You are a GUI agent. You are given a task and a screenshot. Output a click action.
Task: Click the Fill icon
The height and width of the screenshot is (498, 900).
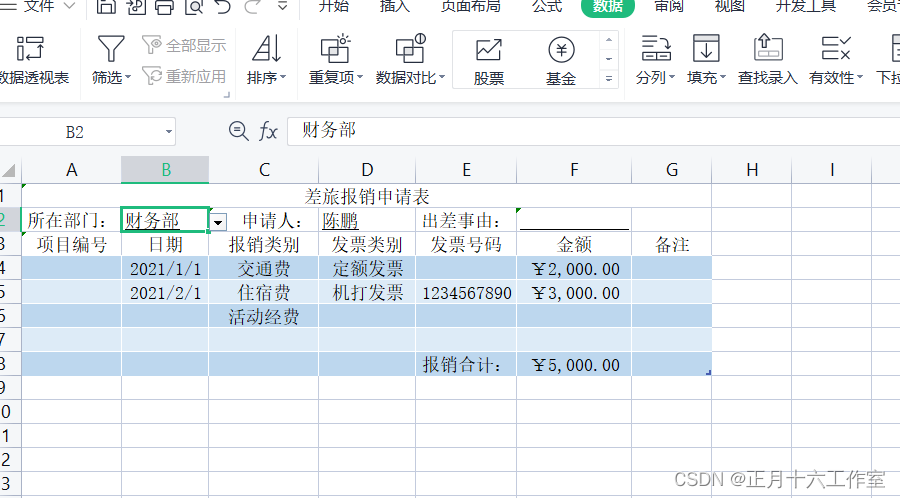(706, 49)
